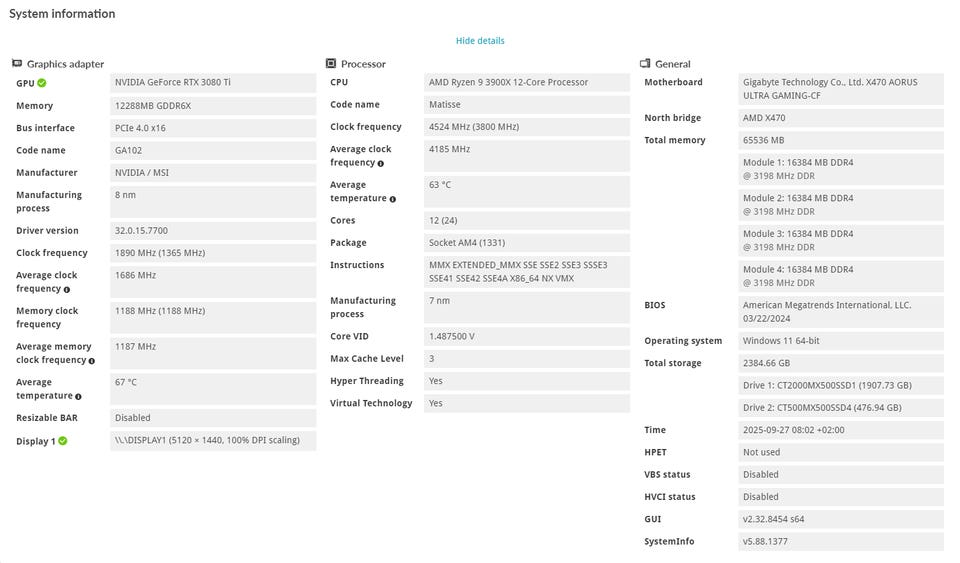This screenshot has height=563, width=960.
Task: Click info icon beside Processor Average clock frequency
Action: (x=381, y=163)
